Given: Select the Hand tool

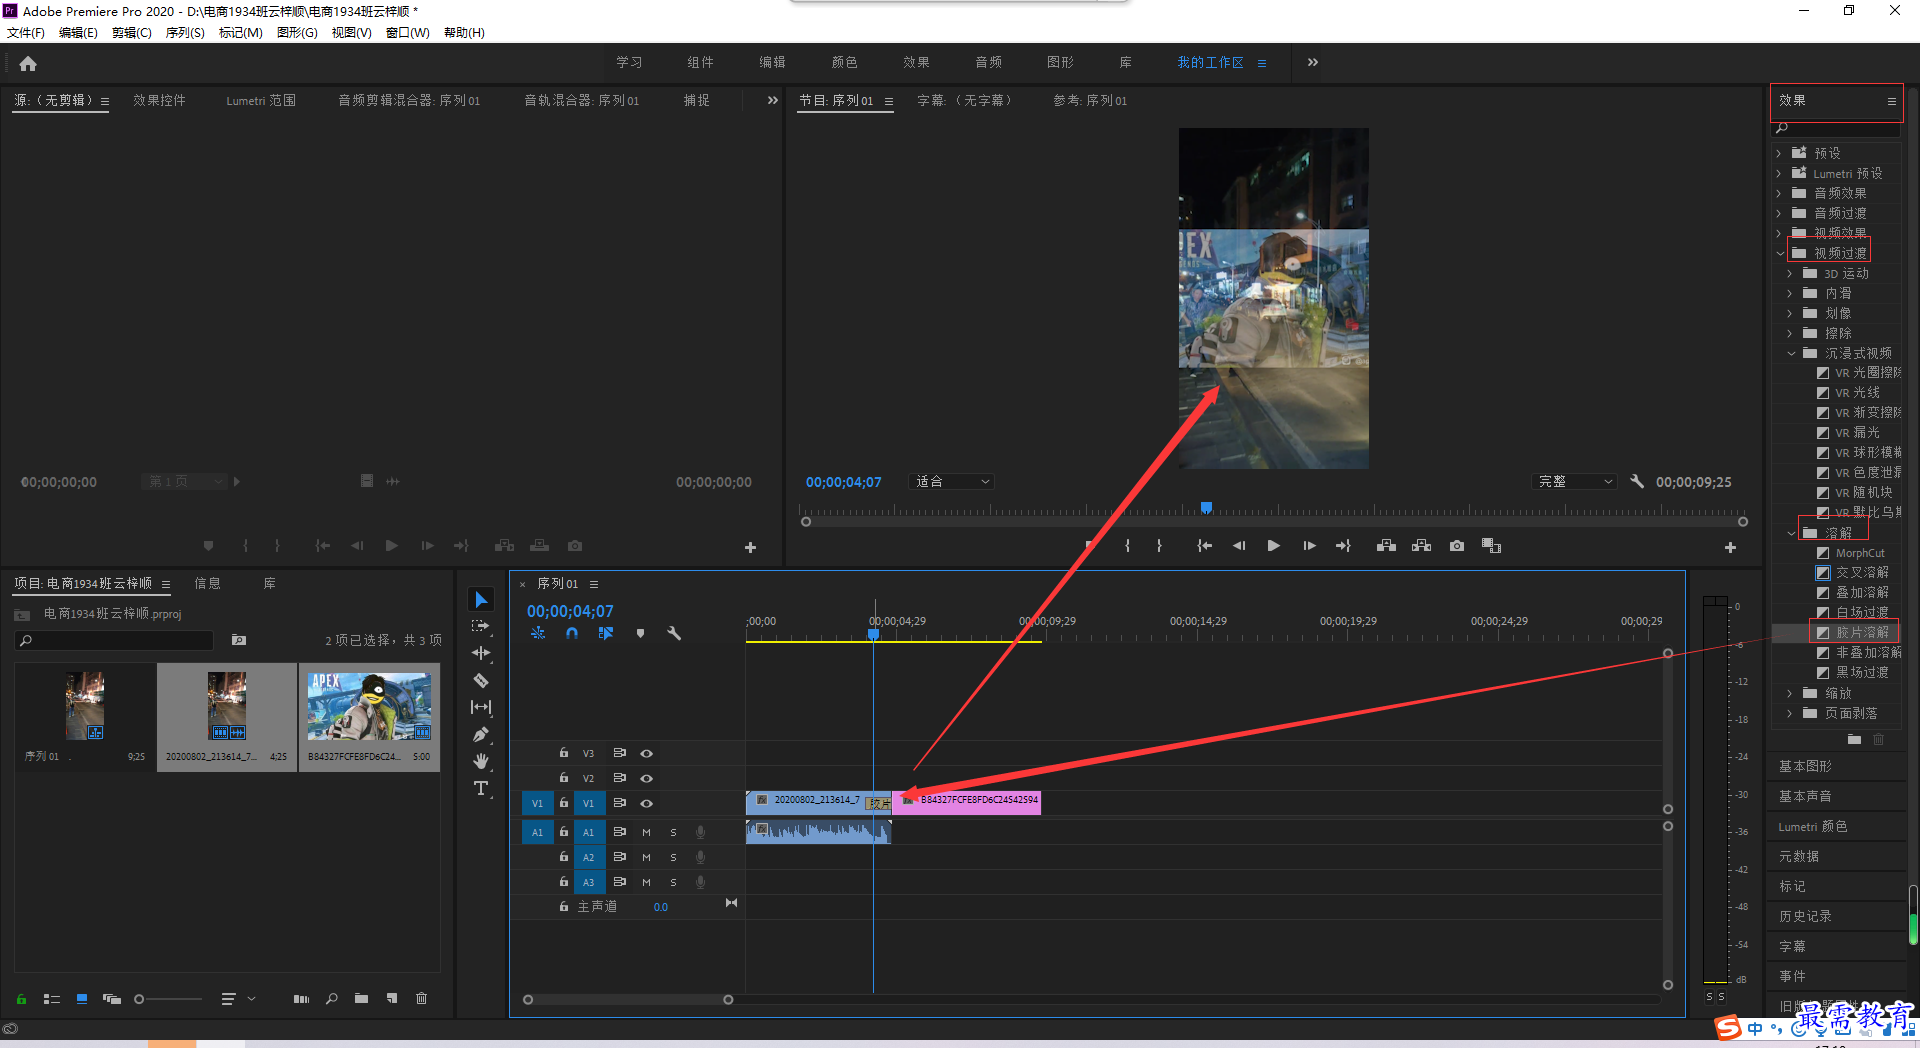Looking at the screenshot, I should [x=481, y=761].
